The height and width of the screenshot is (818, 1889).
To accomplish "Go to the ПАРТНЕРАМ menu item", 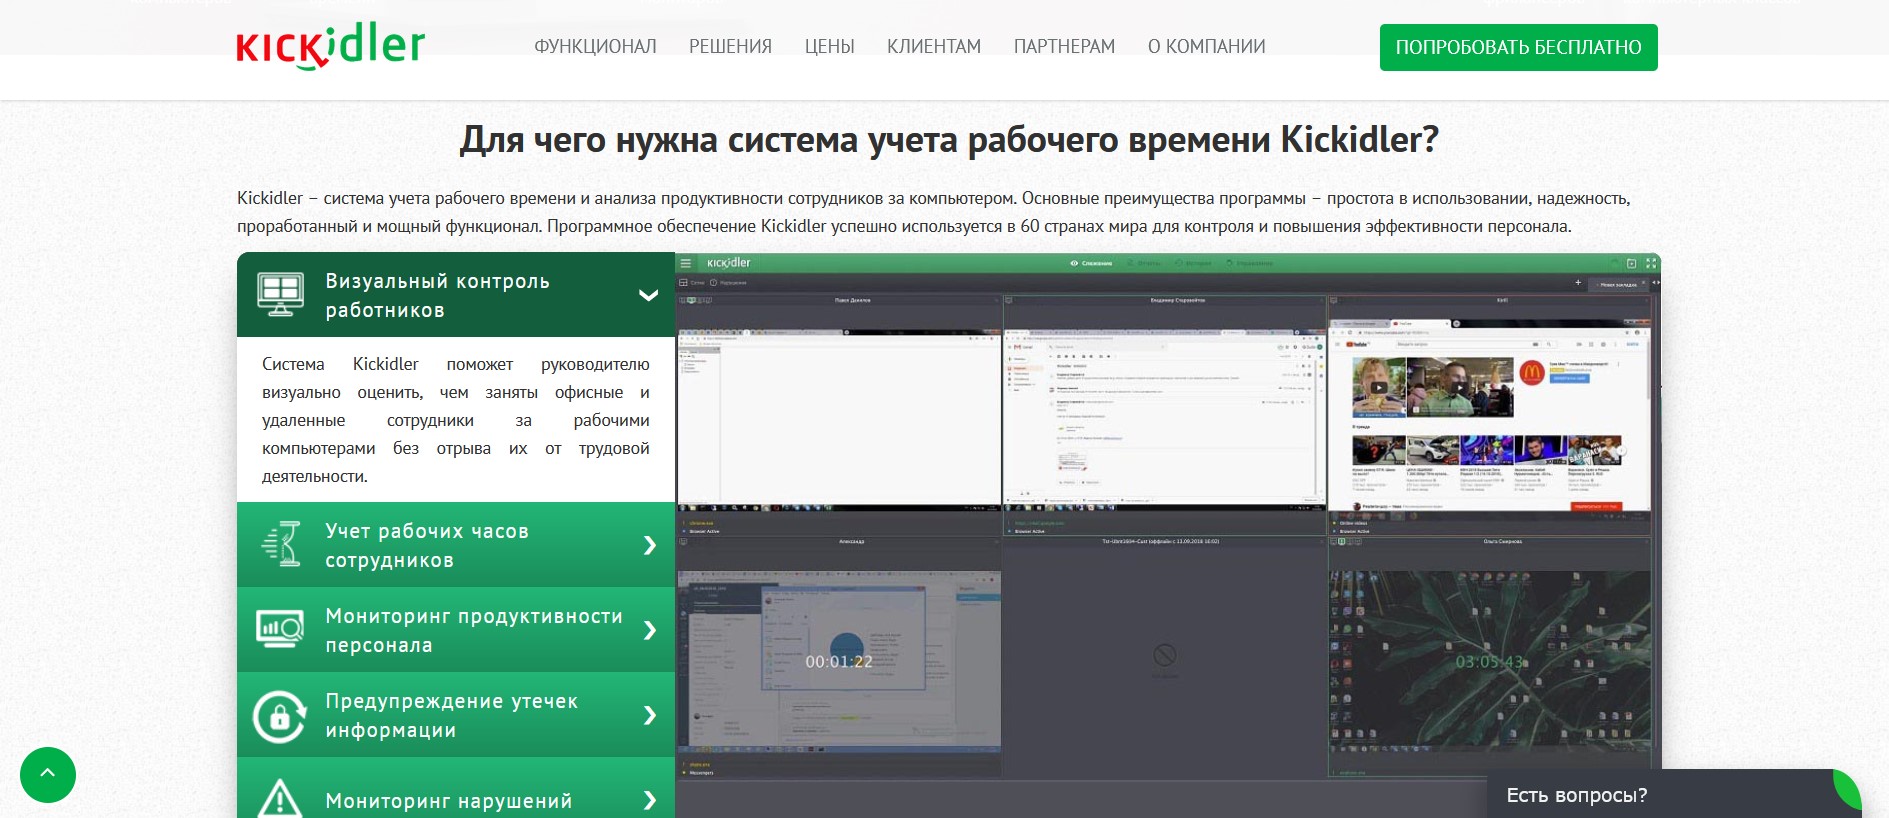I will [1064, 47].
